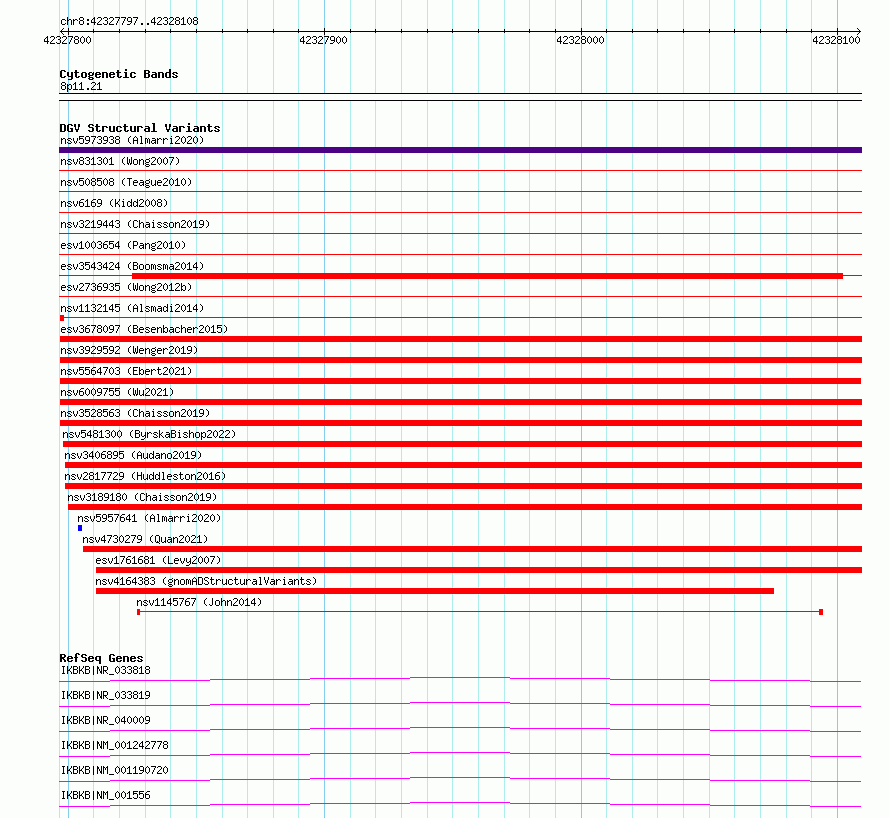Click the small blue nsv5957641 marker
Viewport: 890px width, 818px height.
(x=80, y=528)
